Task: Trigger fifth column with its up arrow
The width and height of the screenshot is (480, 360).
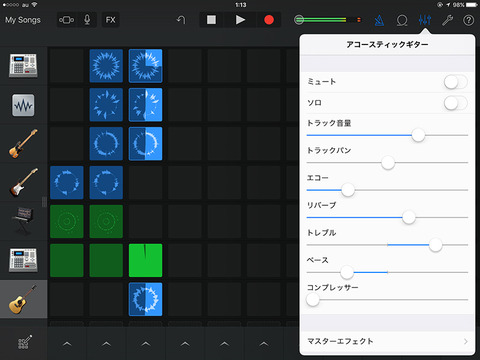Action: (224, 344)
